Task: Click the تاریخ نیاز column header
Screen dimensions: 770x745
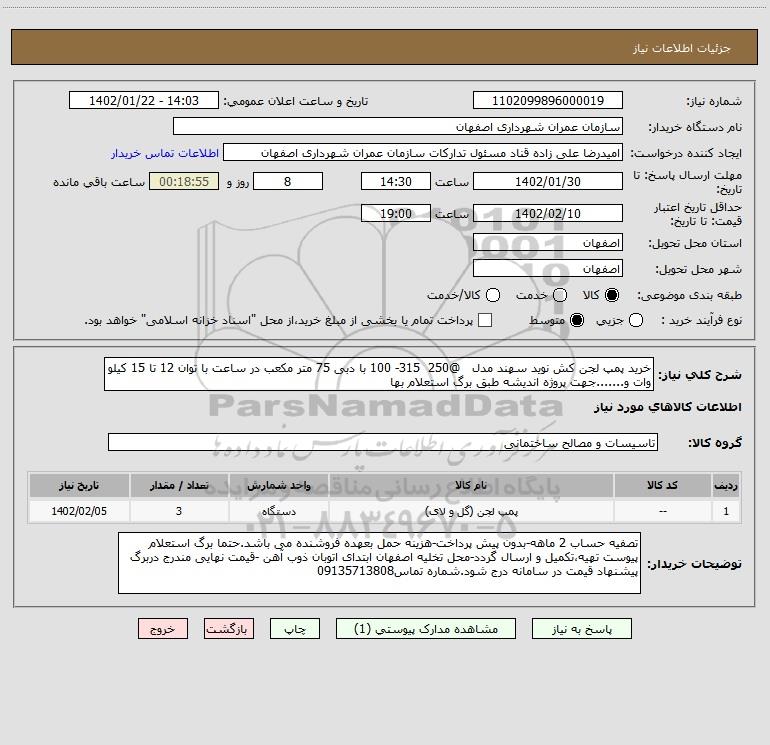Action: (79, 485)
